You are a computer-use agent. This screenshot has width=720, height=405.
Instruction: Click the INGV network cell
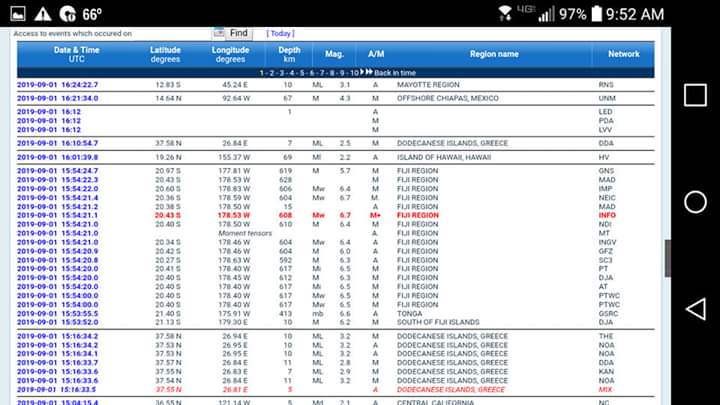pos(608,242)
